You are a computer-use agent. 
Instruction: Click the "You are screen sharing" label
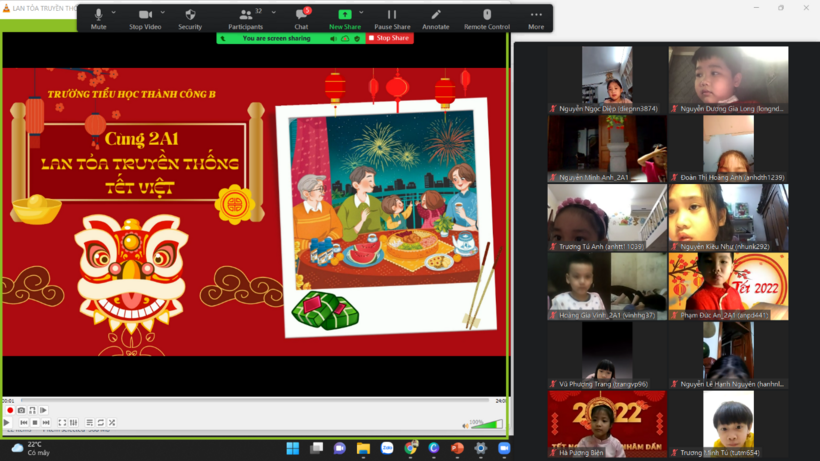[x=276, y=38]
